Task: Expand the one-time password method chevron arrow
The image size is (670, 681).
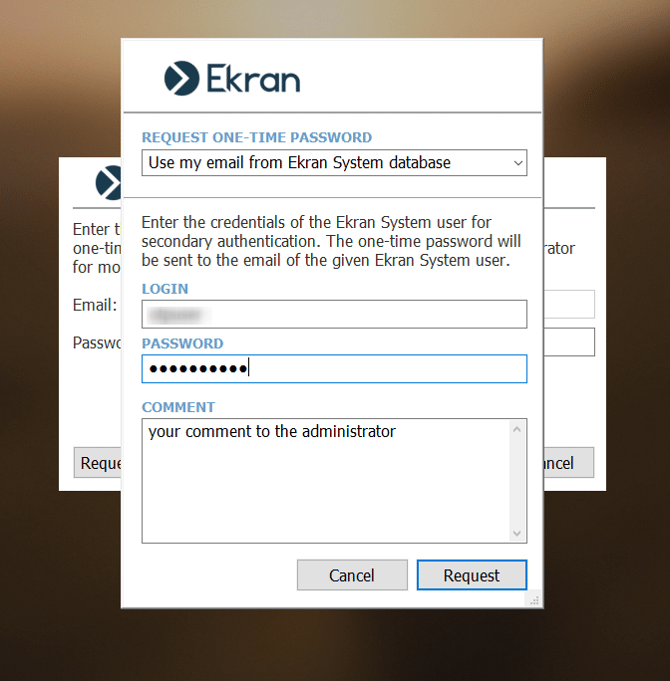Action: tap(518, 163)
